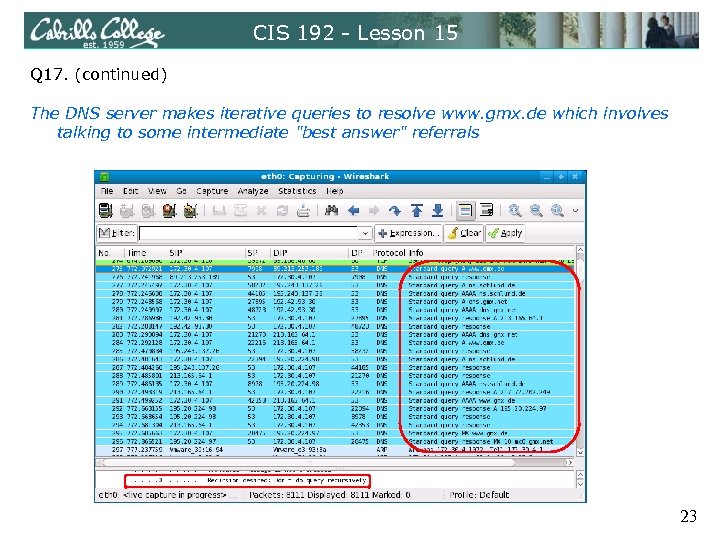Click the packet list horizontal scrollbar
The height and width of the screenshot is (540, 720).
click(335, 462)
